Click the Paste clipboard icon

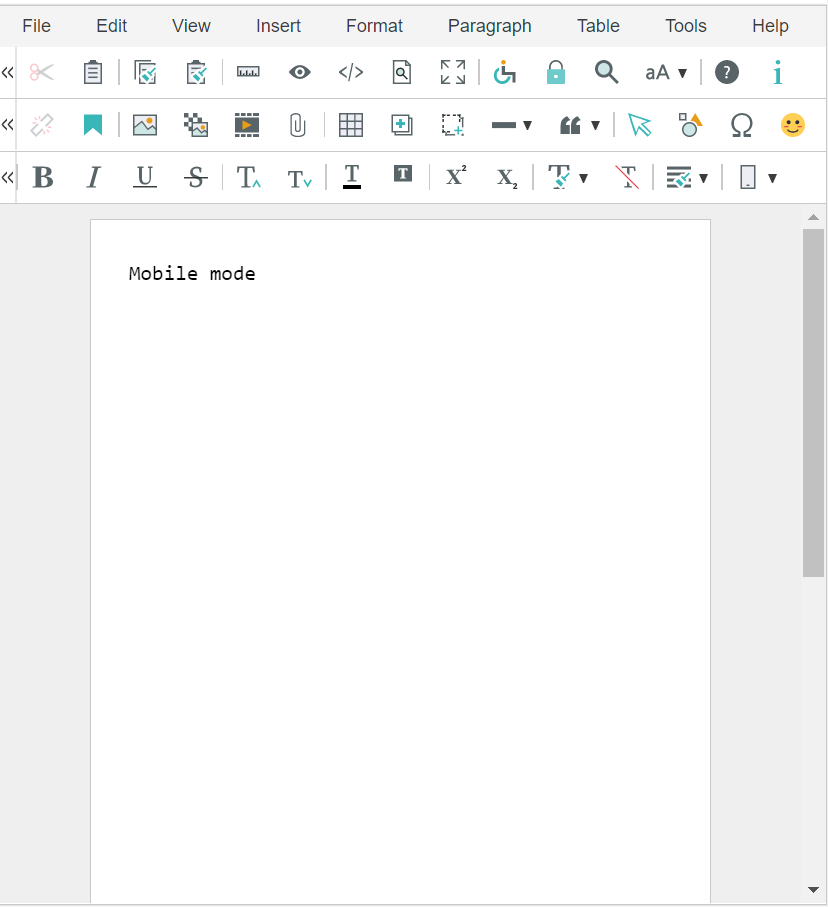click(x=93, y=72)
